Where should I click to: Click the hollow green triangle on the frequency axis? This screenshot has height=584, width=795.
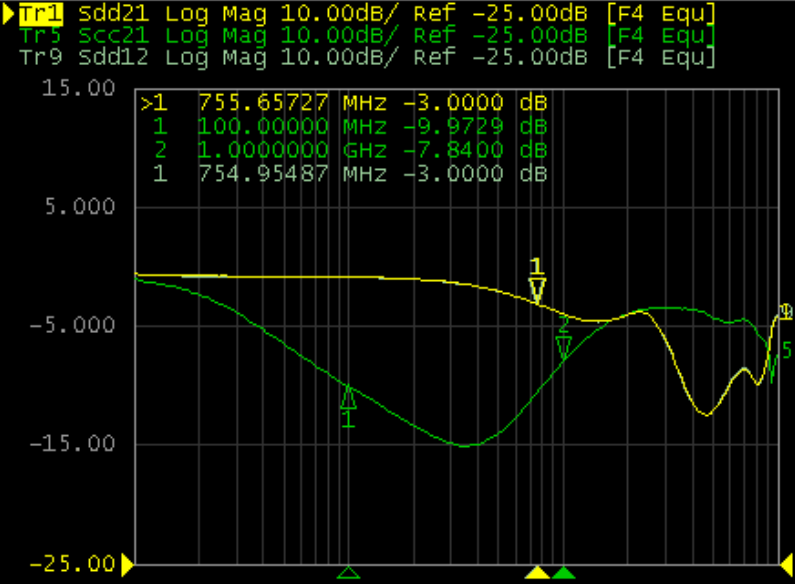(348, 573)
